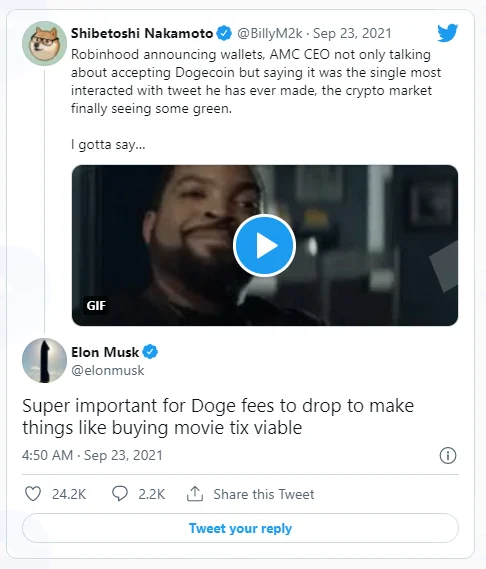Visit the @elonmusk handle
This screenshot has height=569, width=486.
coord(108,371)
